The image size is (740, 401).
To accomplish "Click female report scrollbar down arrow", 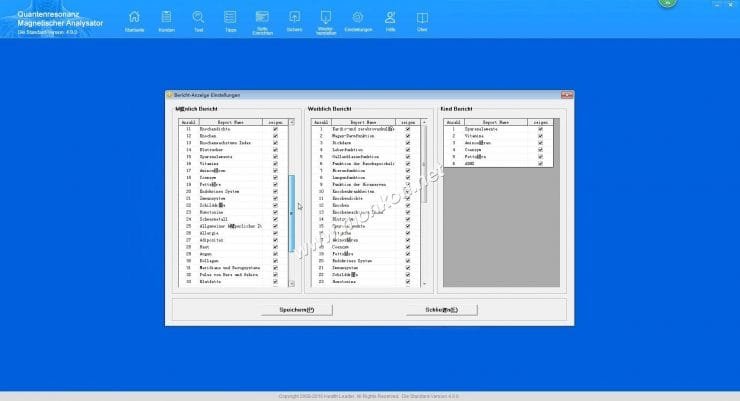I will 424,284.
